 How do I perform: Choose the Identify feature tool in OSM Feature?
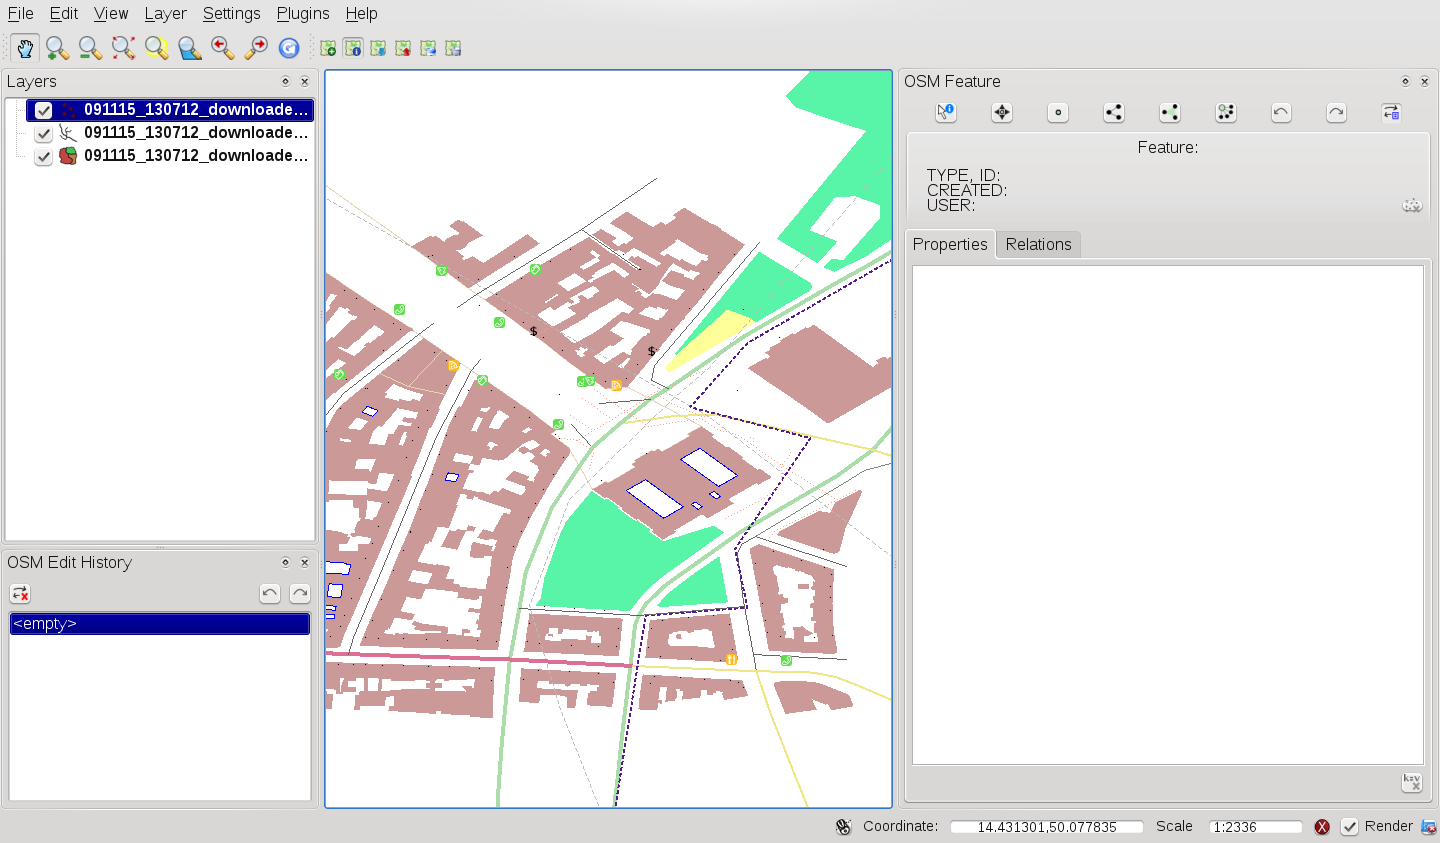tap(946, 113)
